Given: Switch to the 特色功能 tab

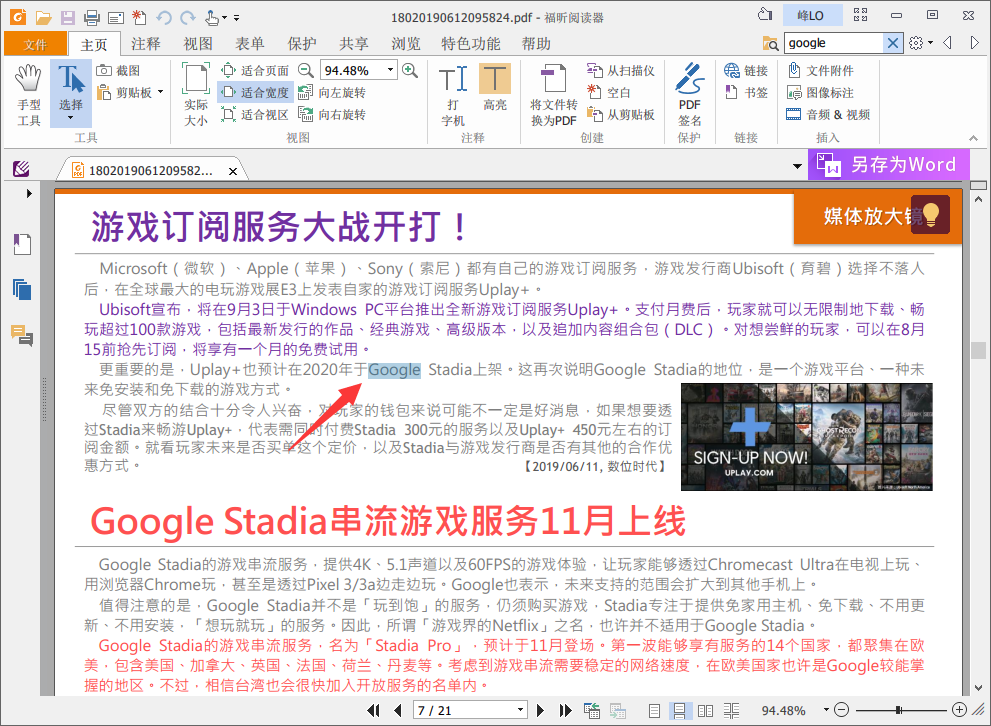Looking at the screenshot, I should tap(471, 44).
